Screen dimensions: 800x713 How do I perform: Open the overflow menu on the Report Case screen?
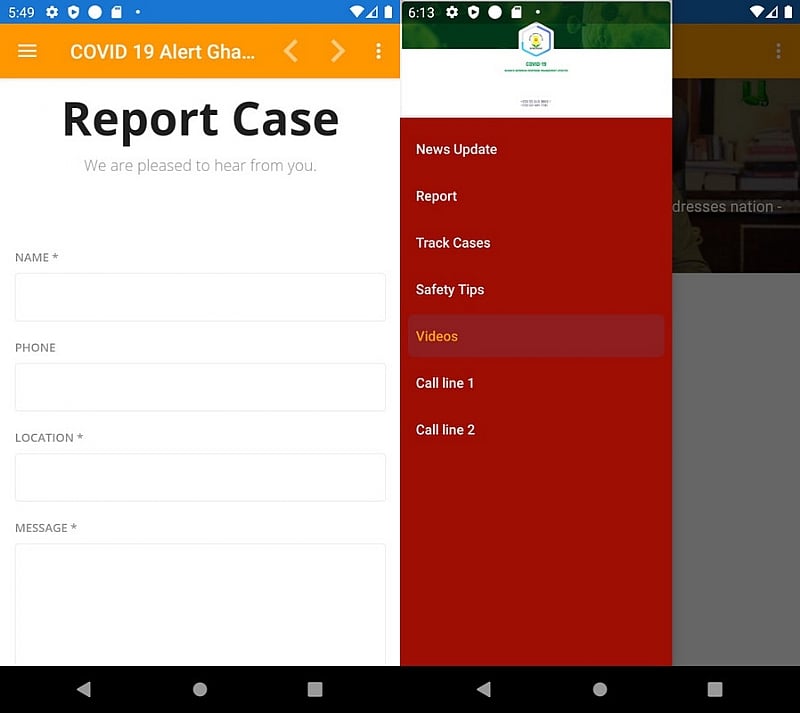(x=379, y=51)
